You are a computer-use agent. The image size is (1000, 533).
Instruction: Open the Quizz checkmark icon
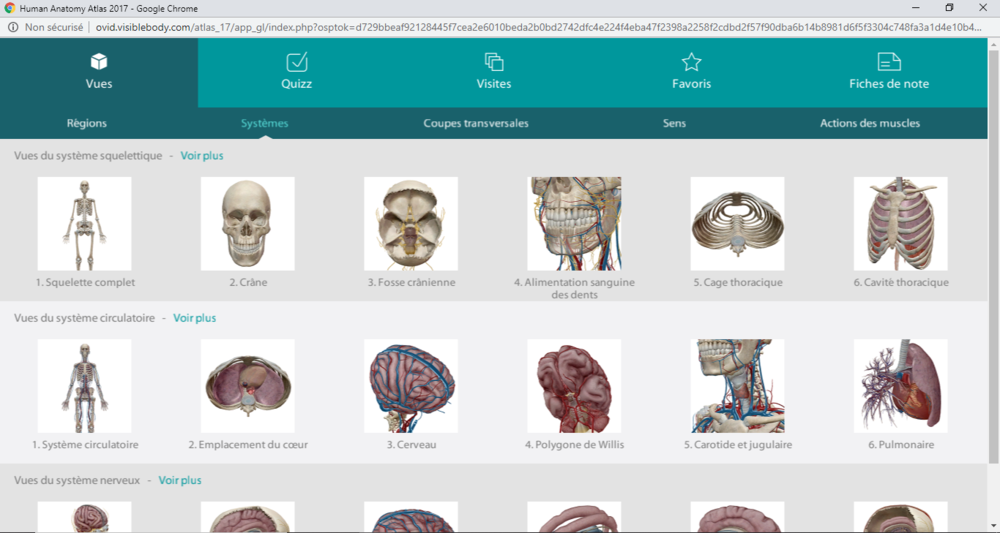pos(296,62)
